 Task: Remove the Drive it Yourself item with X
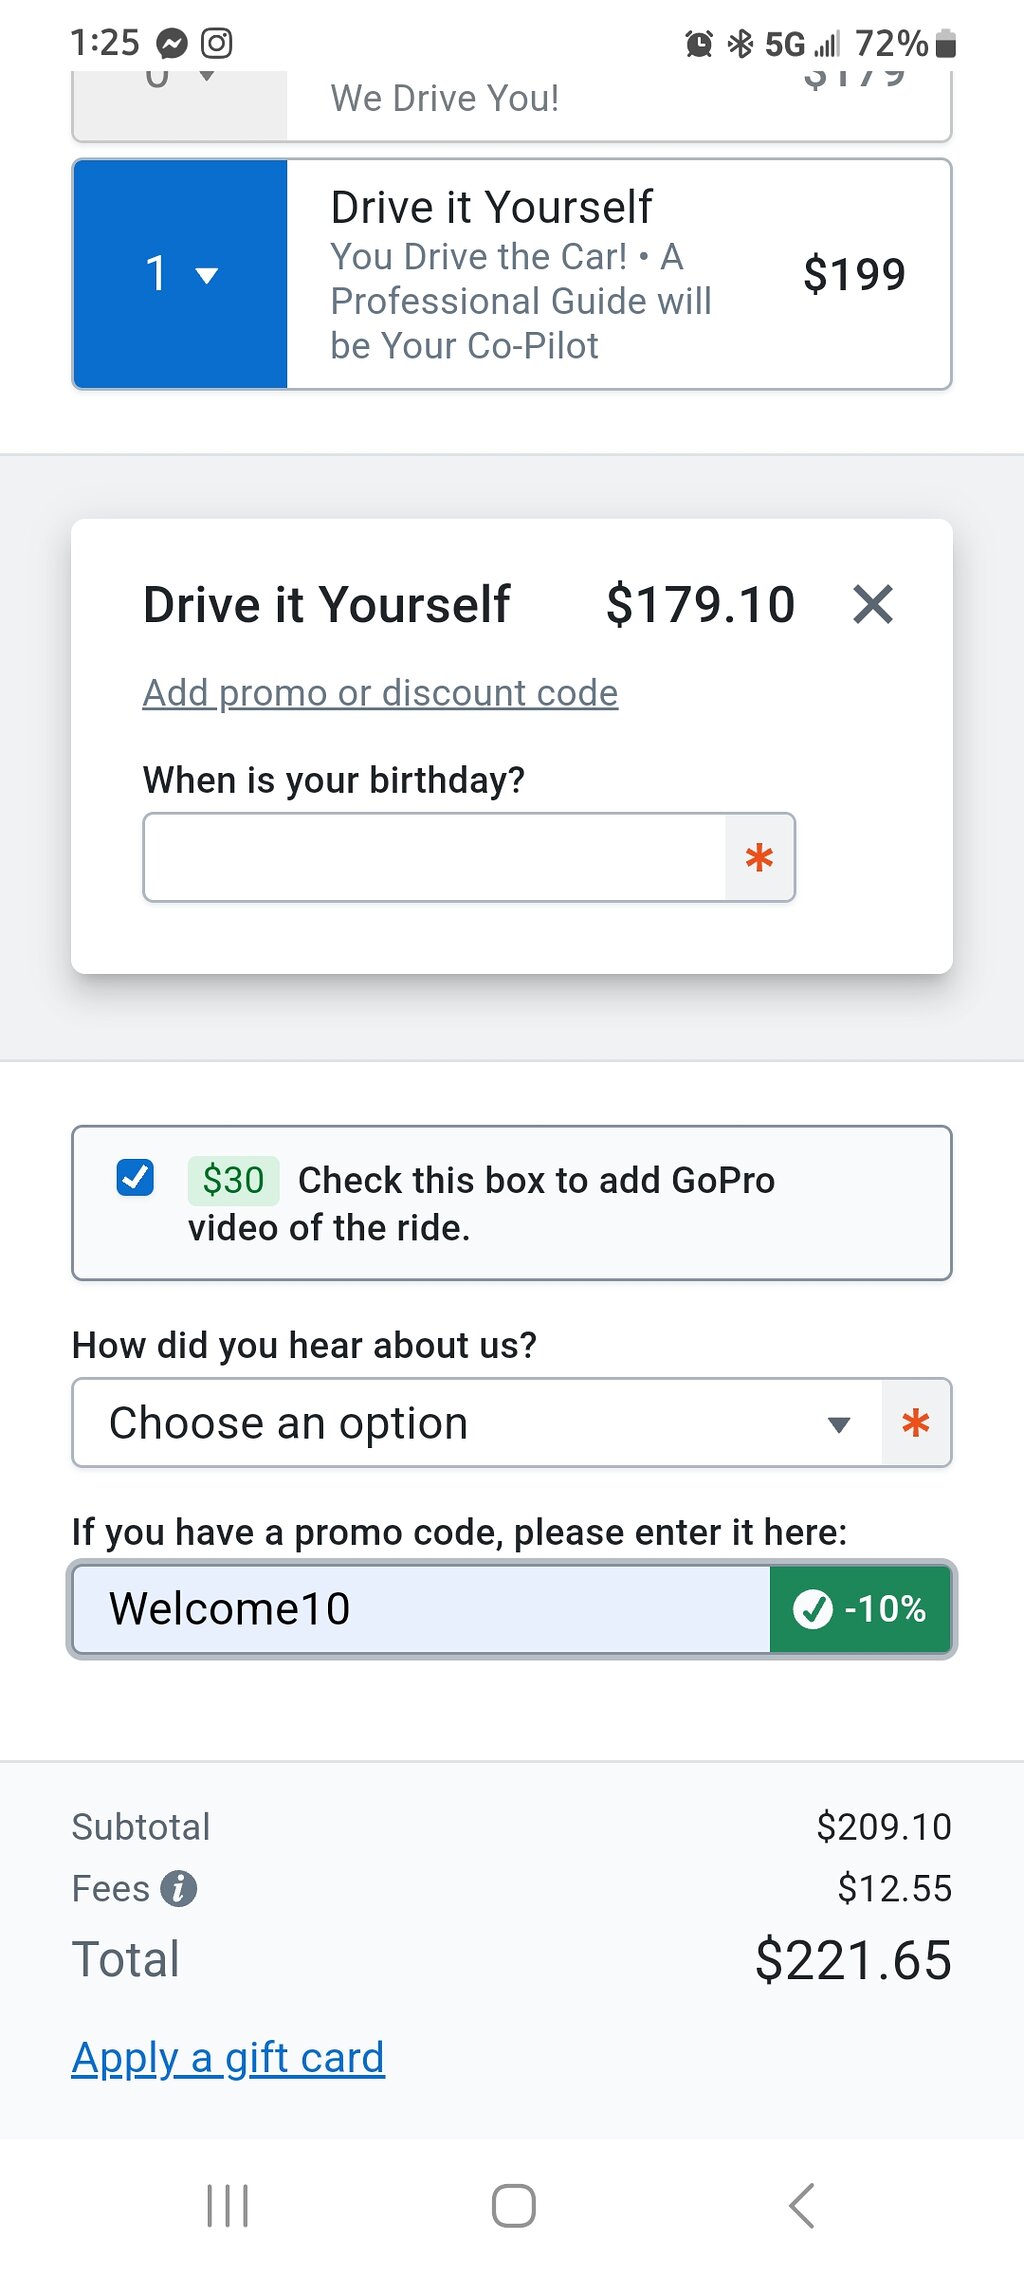point(873,605)
